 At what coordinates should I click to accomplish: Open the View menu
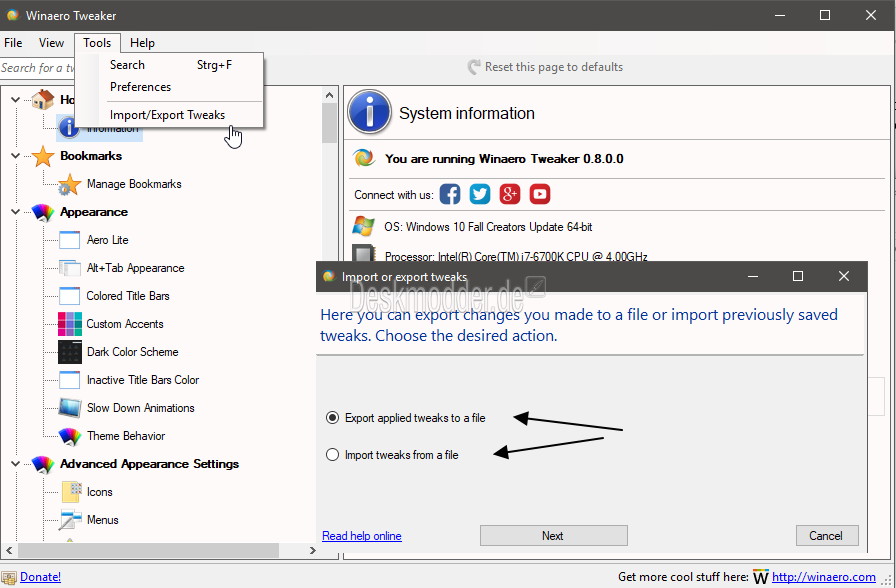[51, 43]
